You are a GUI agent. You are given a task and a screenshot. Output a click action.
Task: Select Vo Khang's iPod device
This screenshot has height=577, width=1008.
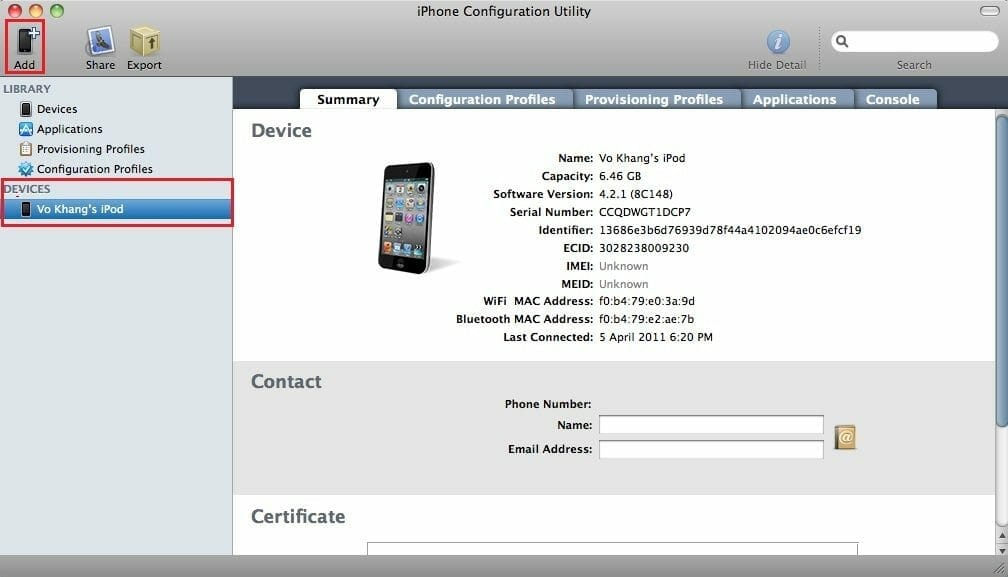tap(80, 209)
